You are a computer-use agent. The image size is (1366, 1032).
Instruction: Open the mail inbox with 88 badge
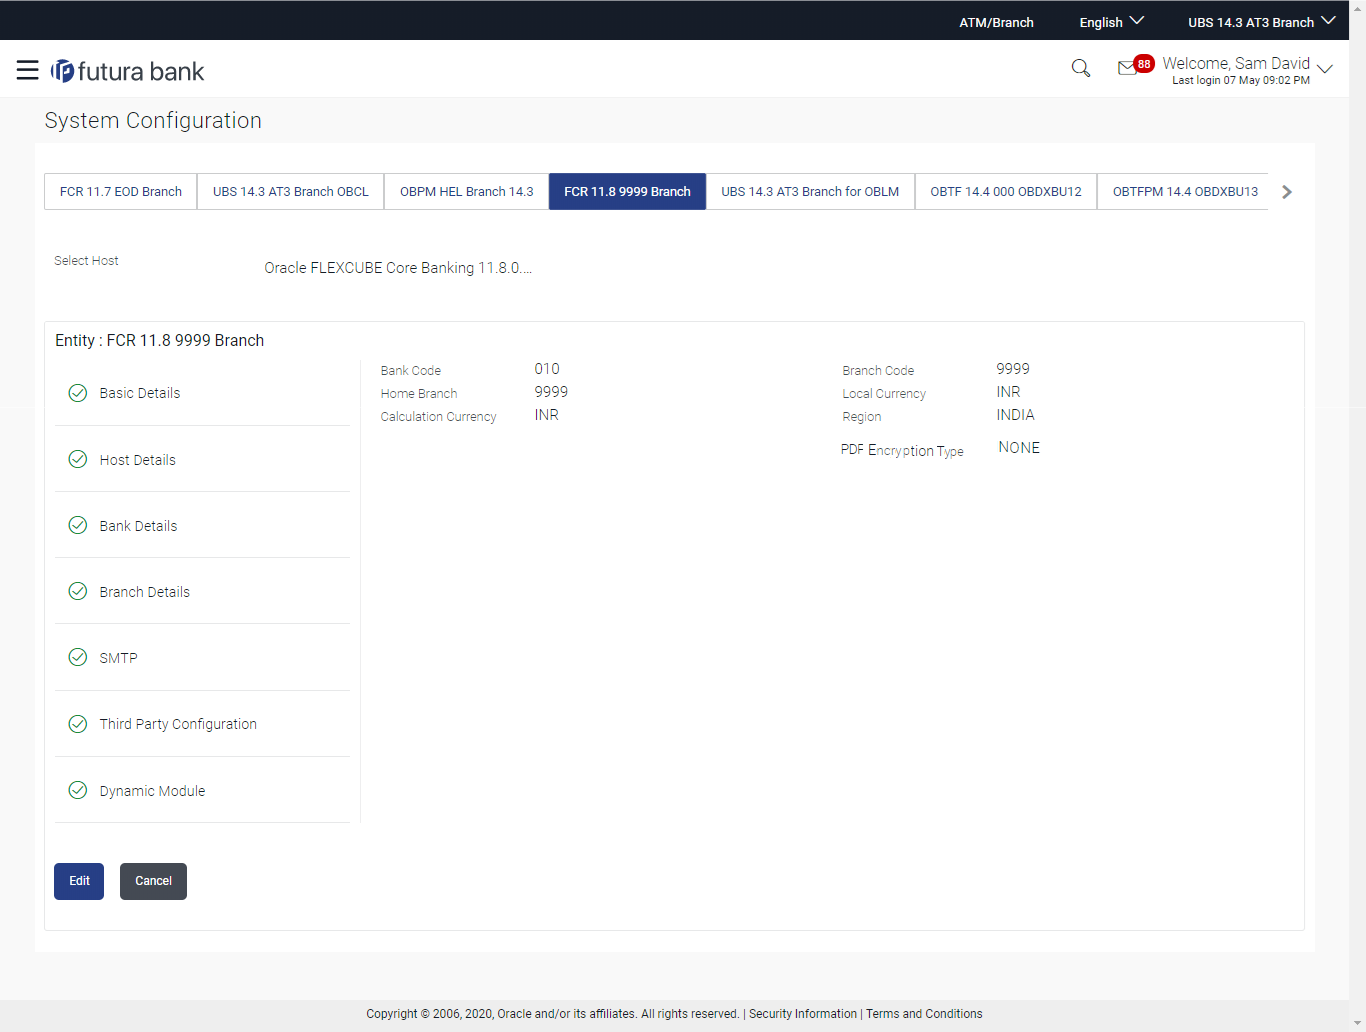tap(1135, 66)
